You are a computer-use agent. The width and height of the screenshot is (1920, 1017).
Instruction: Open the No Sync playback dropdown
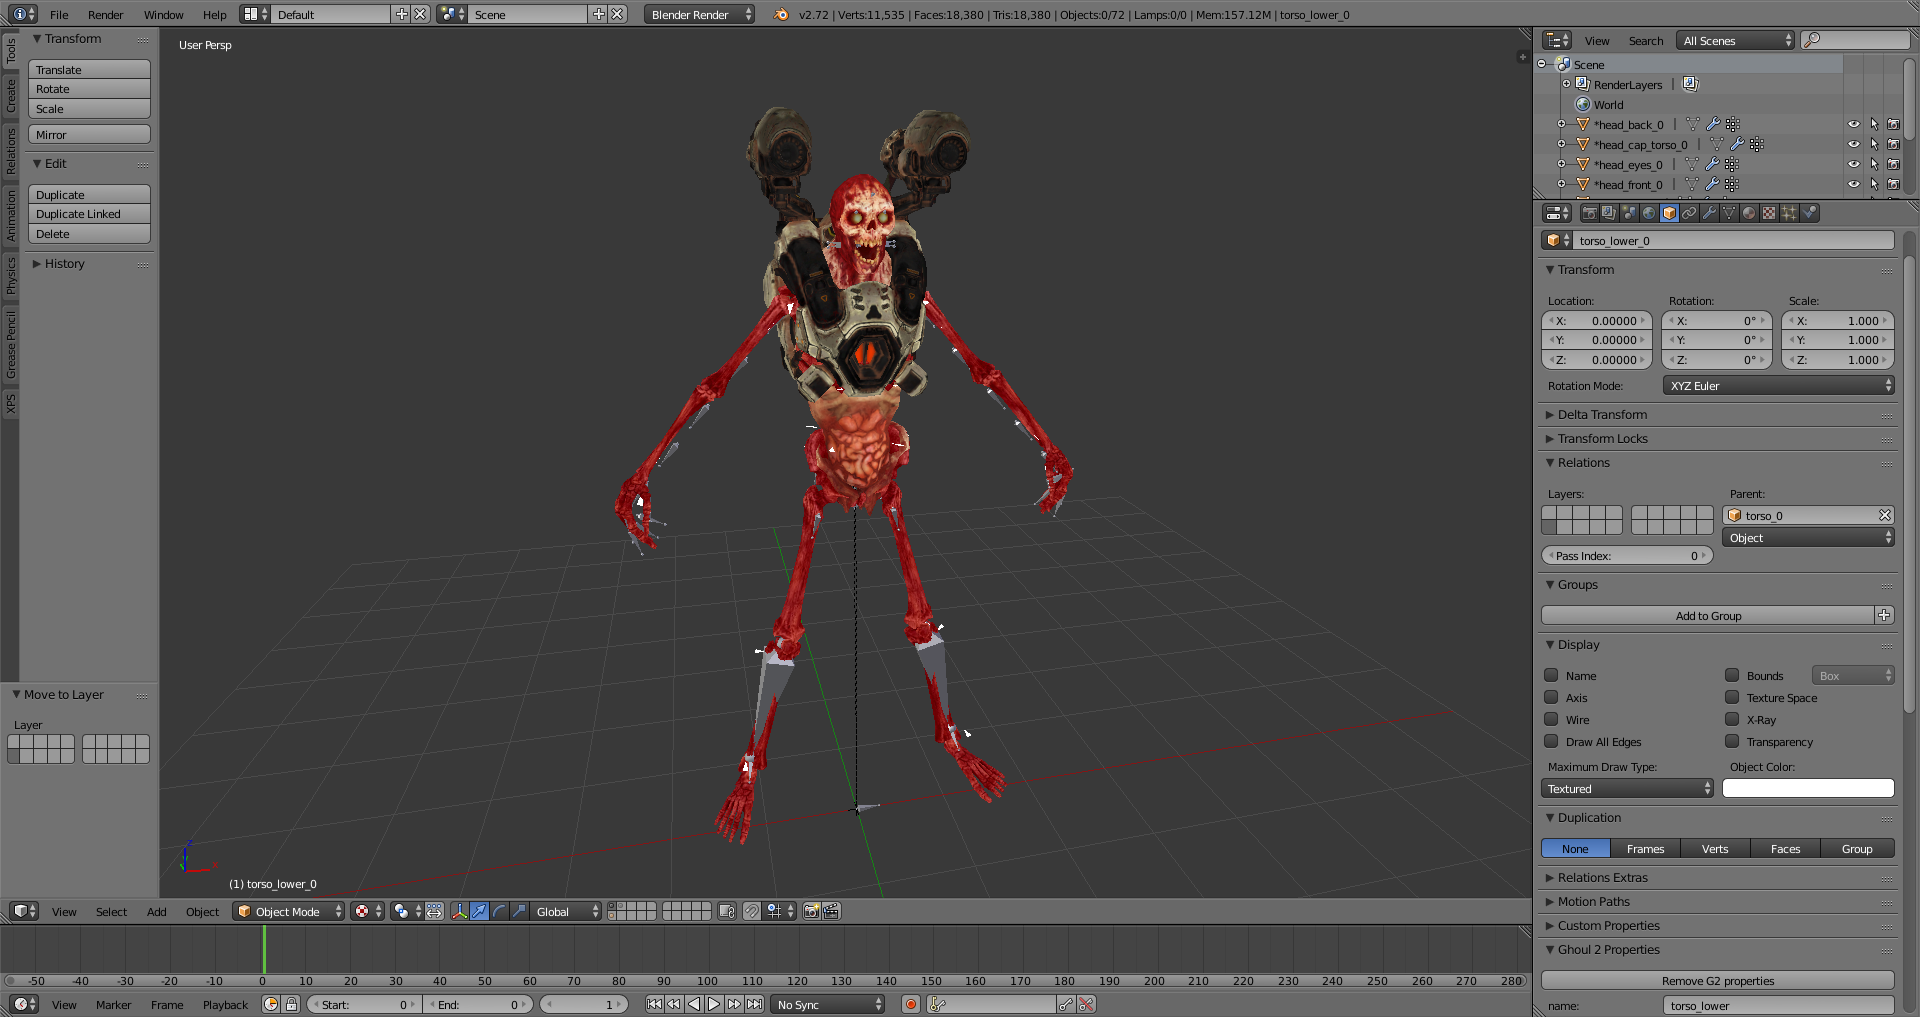(x=828, y=1005)
